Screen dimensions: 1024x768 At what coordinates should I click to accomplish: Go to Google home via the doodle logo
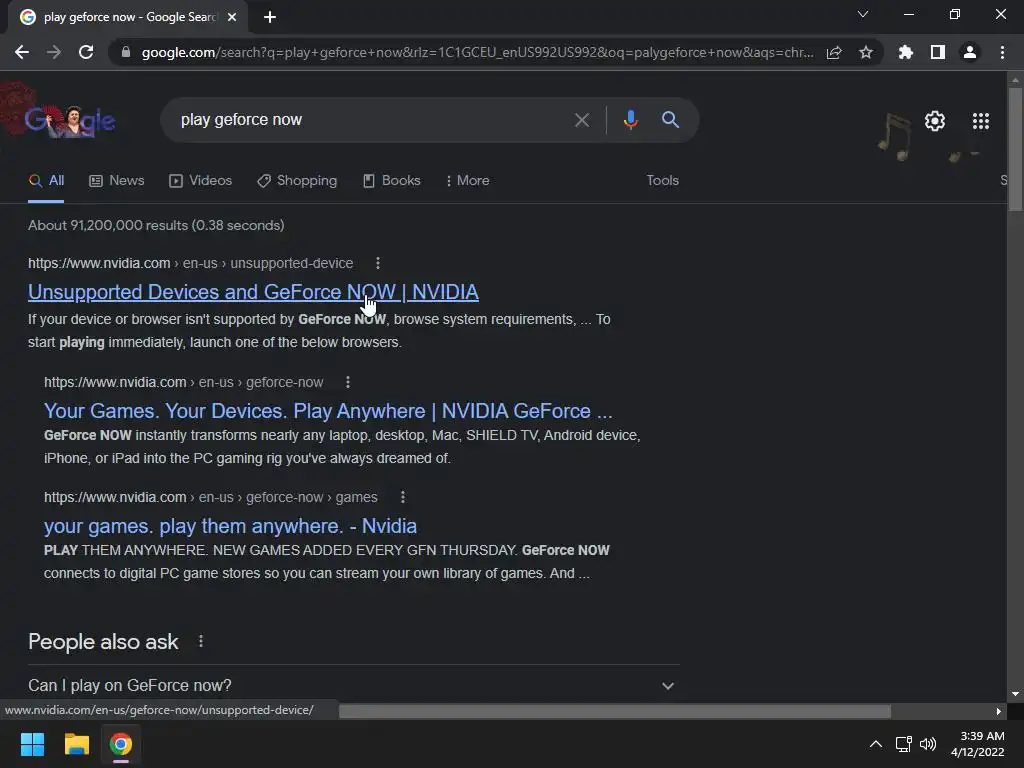(x=71, y=120)
